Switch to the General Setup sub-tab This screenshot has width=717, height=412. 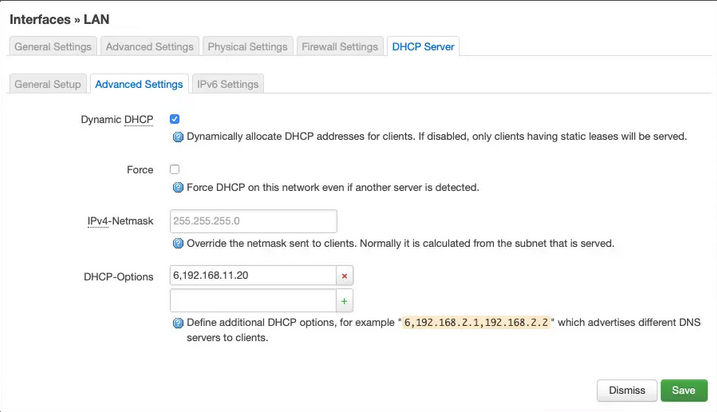(x=47, y=84)
